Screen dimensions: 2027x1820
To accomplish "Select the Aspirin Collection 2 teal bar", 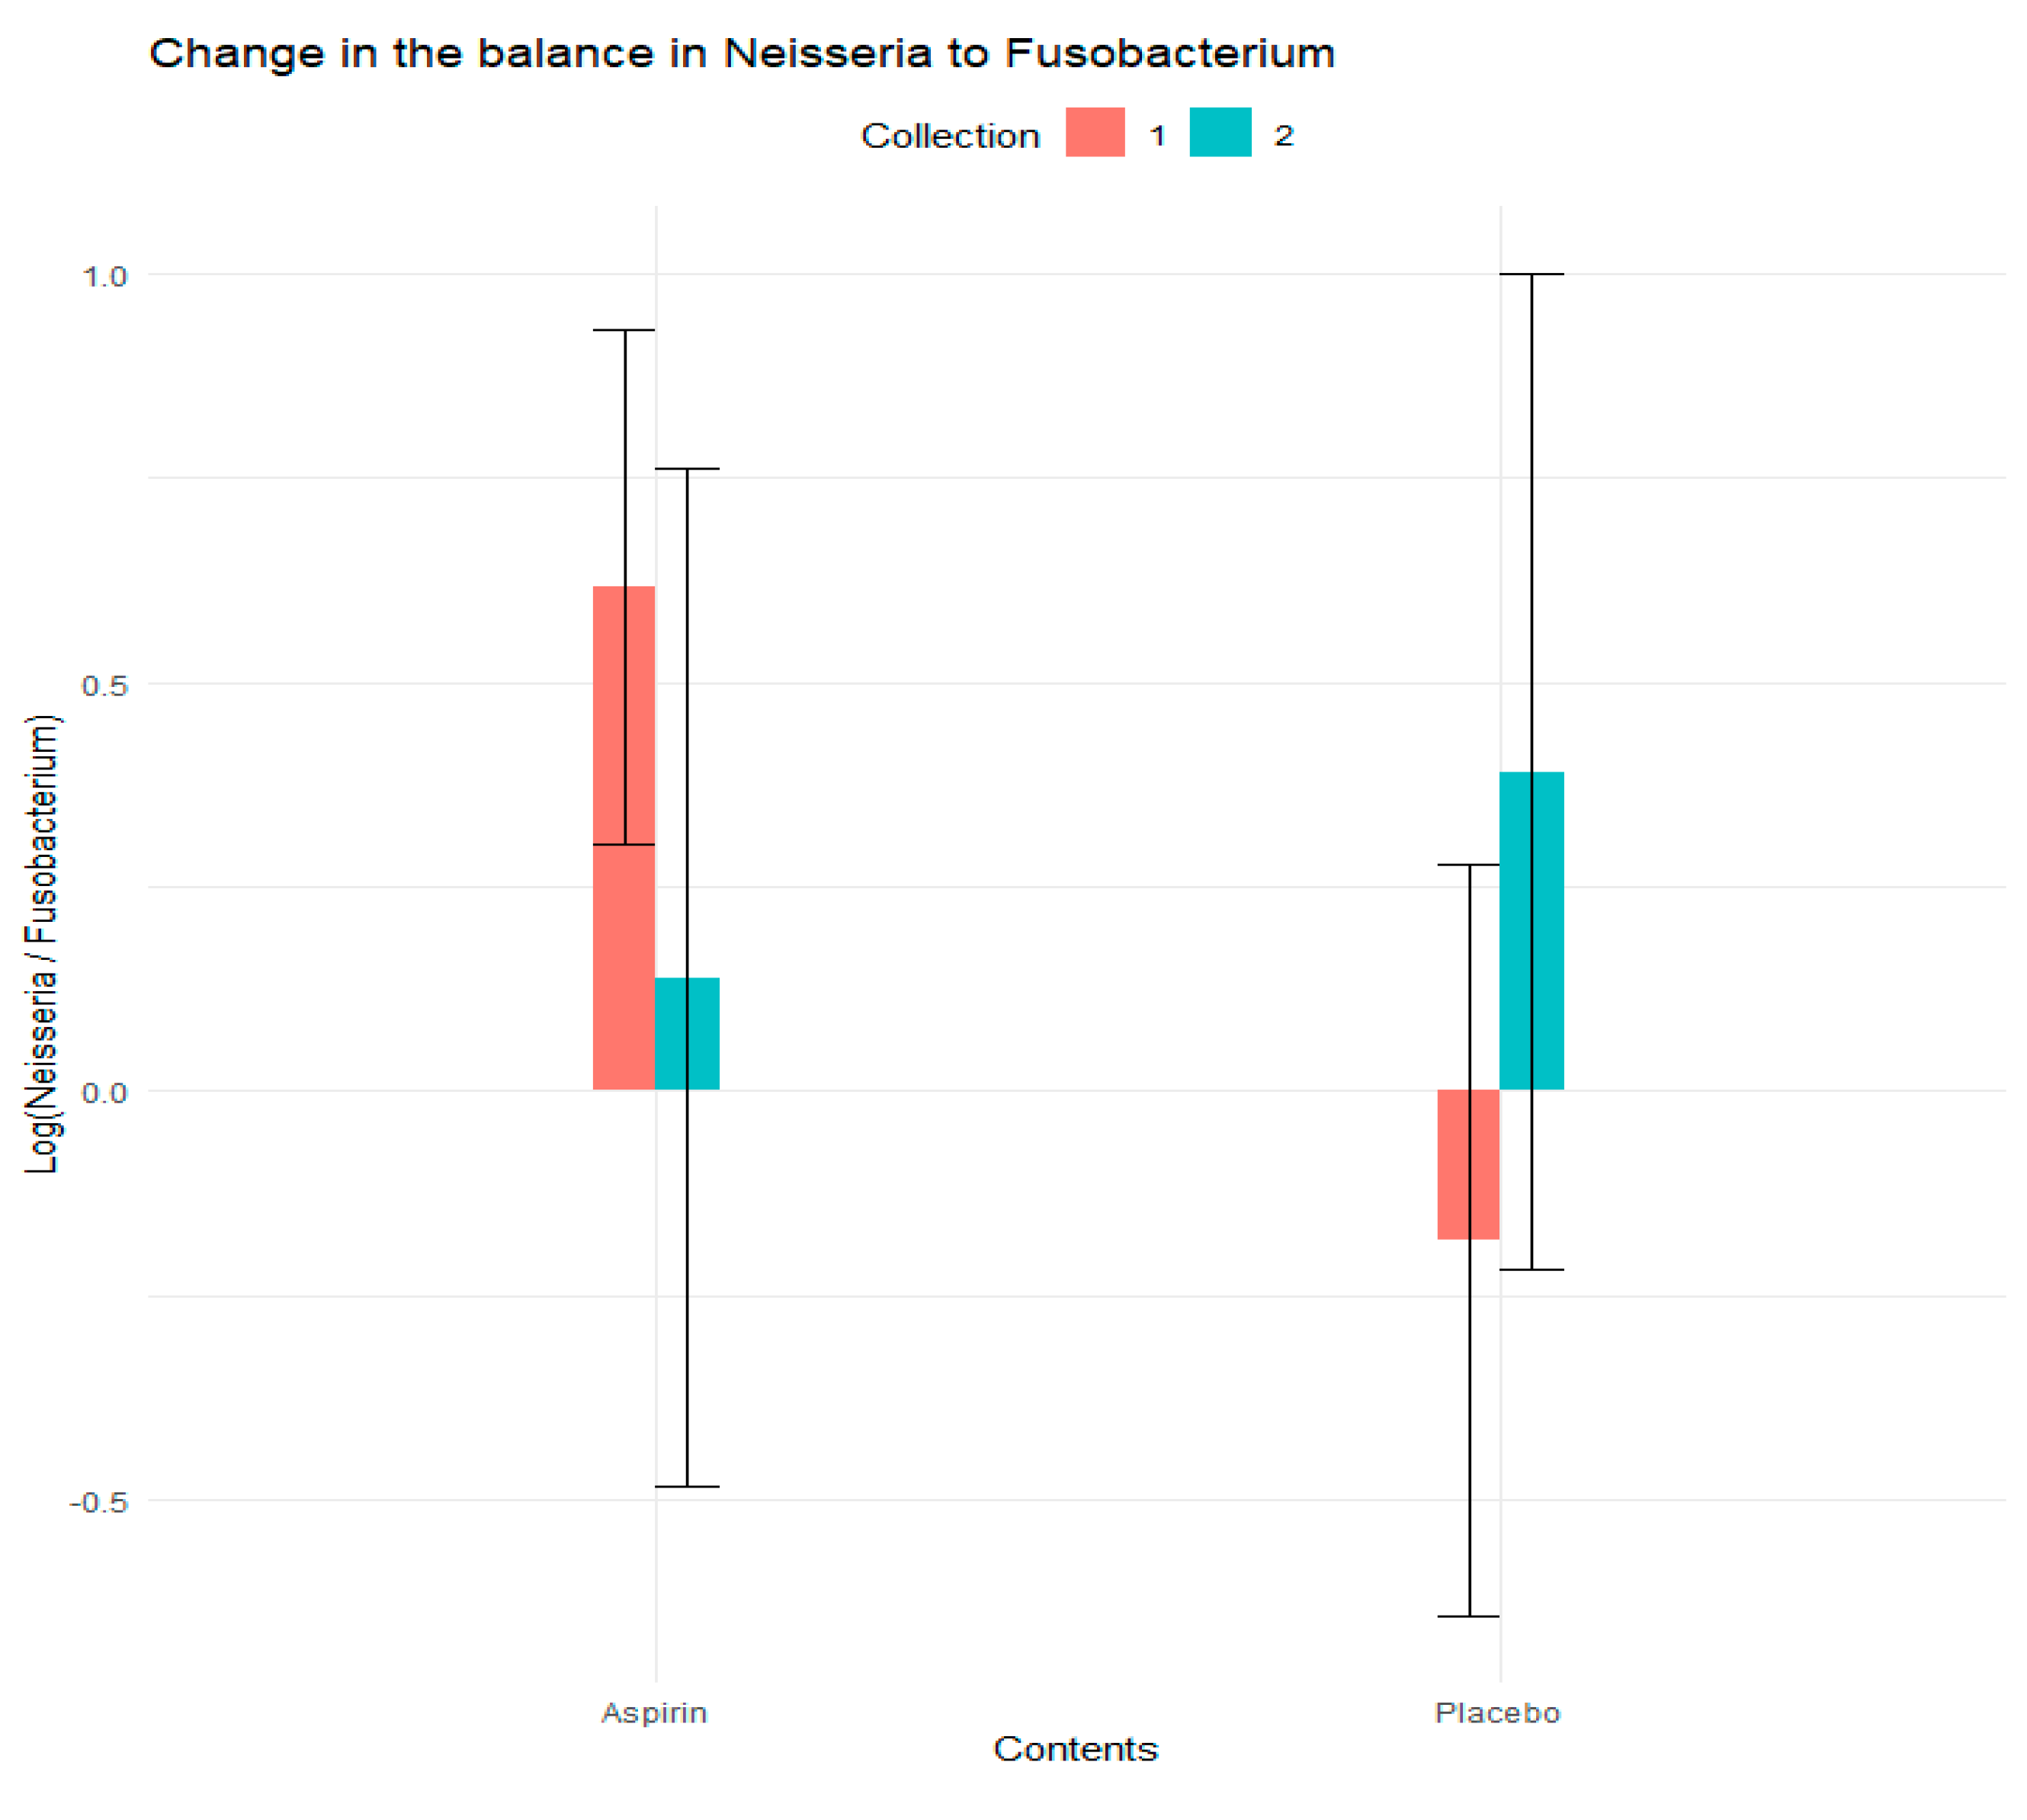I will [687, 1034].
